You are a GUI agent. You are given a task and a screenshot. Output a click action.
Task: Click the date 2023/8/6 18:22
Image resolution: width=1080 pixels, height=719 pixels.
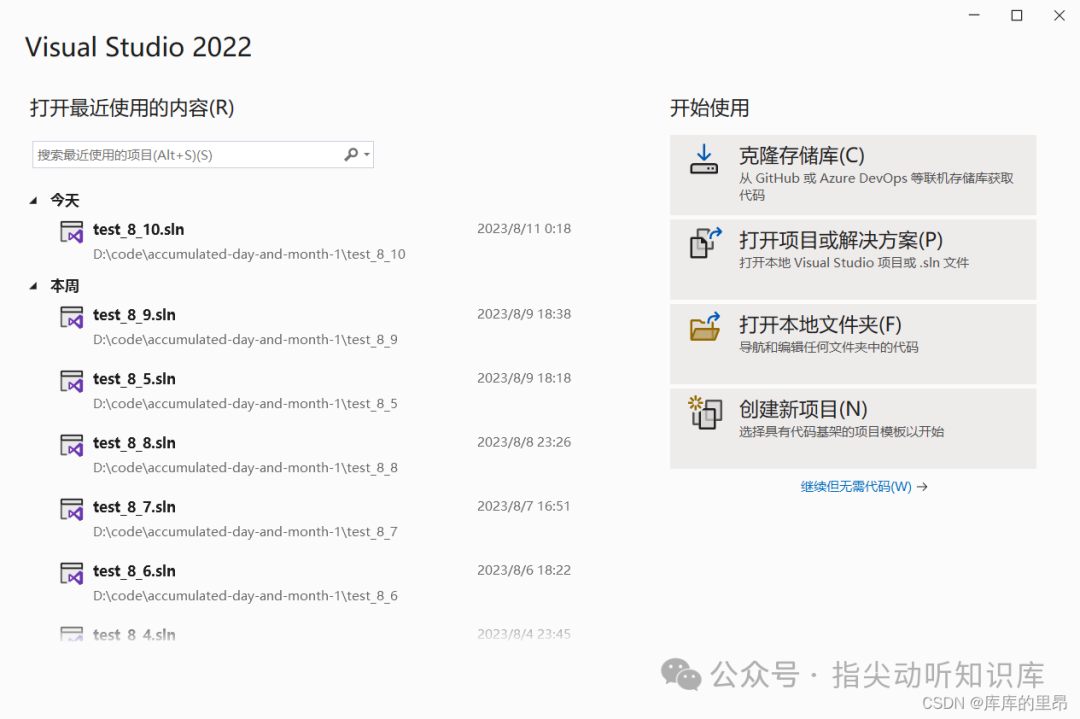(x=524, y=570)
